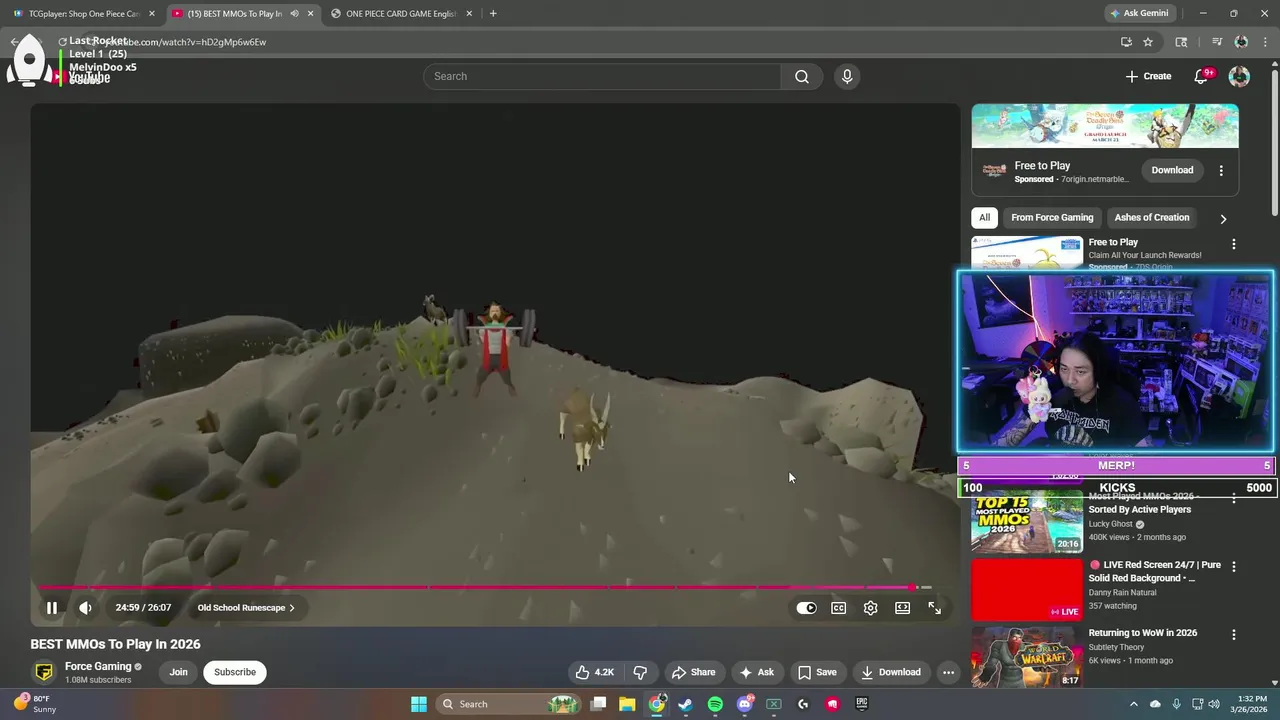Subscribe to Force Gaming

tap(235, 672)
